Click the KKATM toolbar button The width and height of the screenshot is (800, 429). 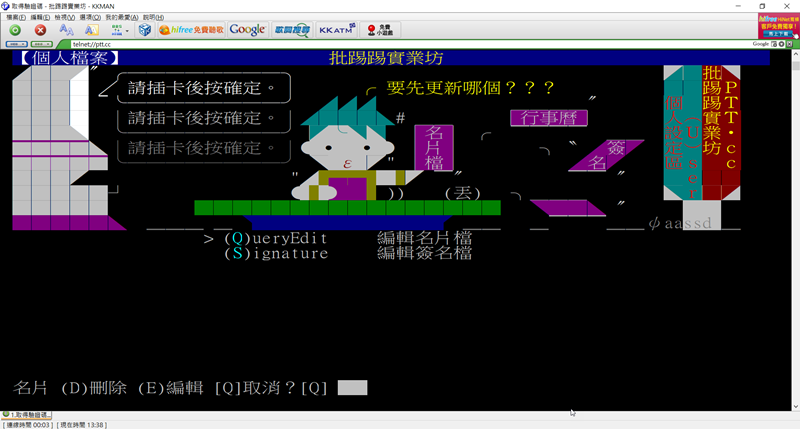click(336, 30)
